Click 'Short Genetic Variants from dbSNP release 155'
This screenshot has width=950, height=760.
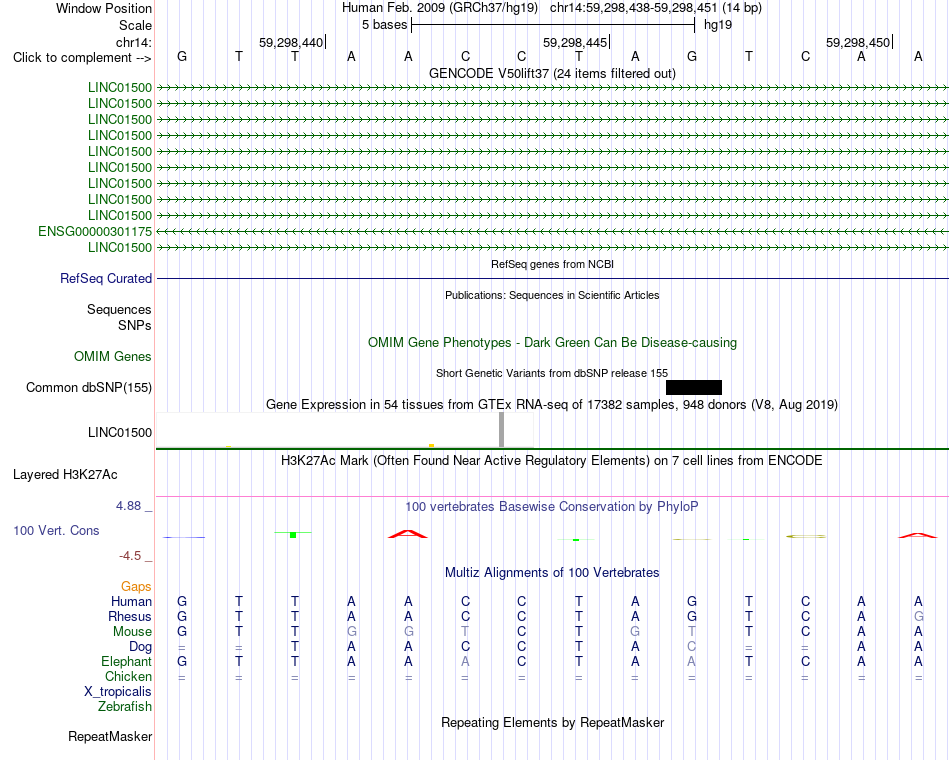coord(552,373)
